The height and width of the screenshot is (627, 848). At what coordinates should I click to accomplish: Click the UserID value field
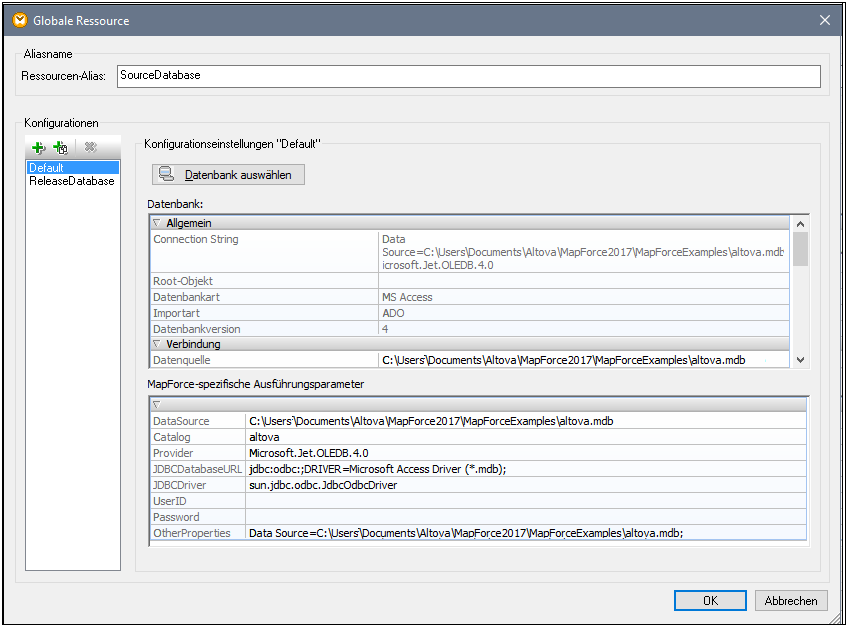526,501
